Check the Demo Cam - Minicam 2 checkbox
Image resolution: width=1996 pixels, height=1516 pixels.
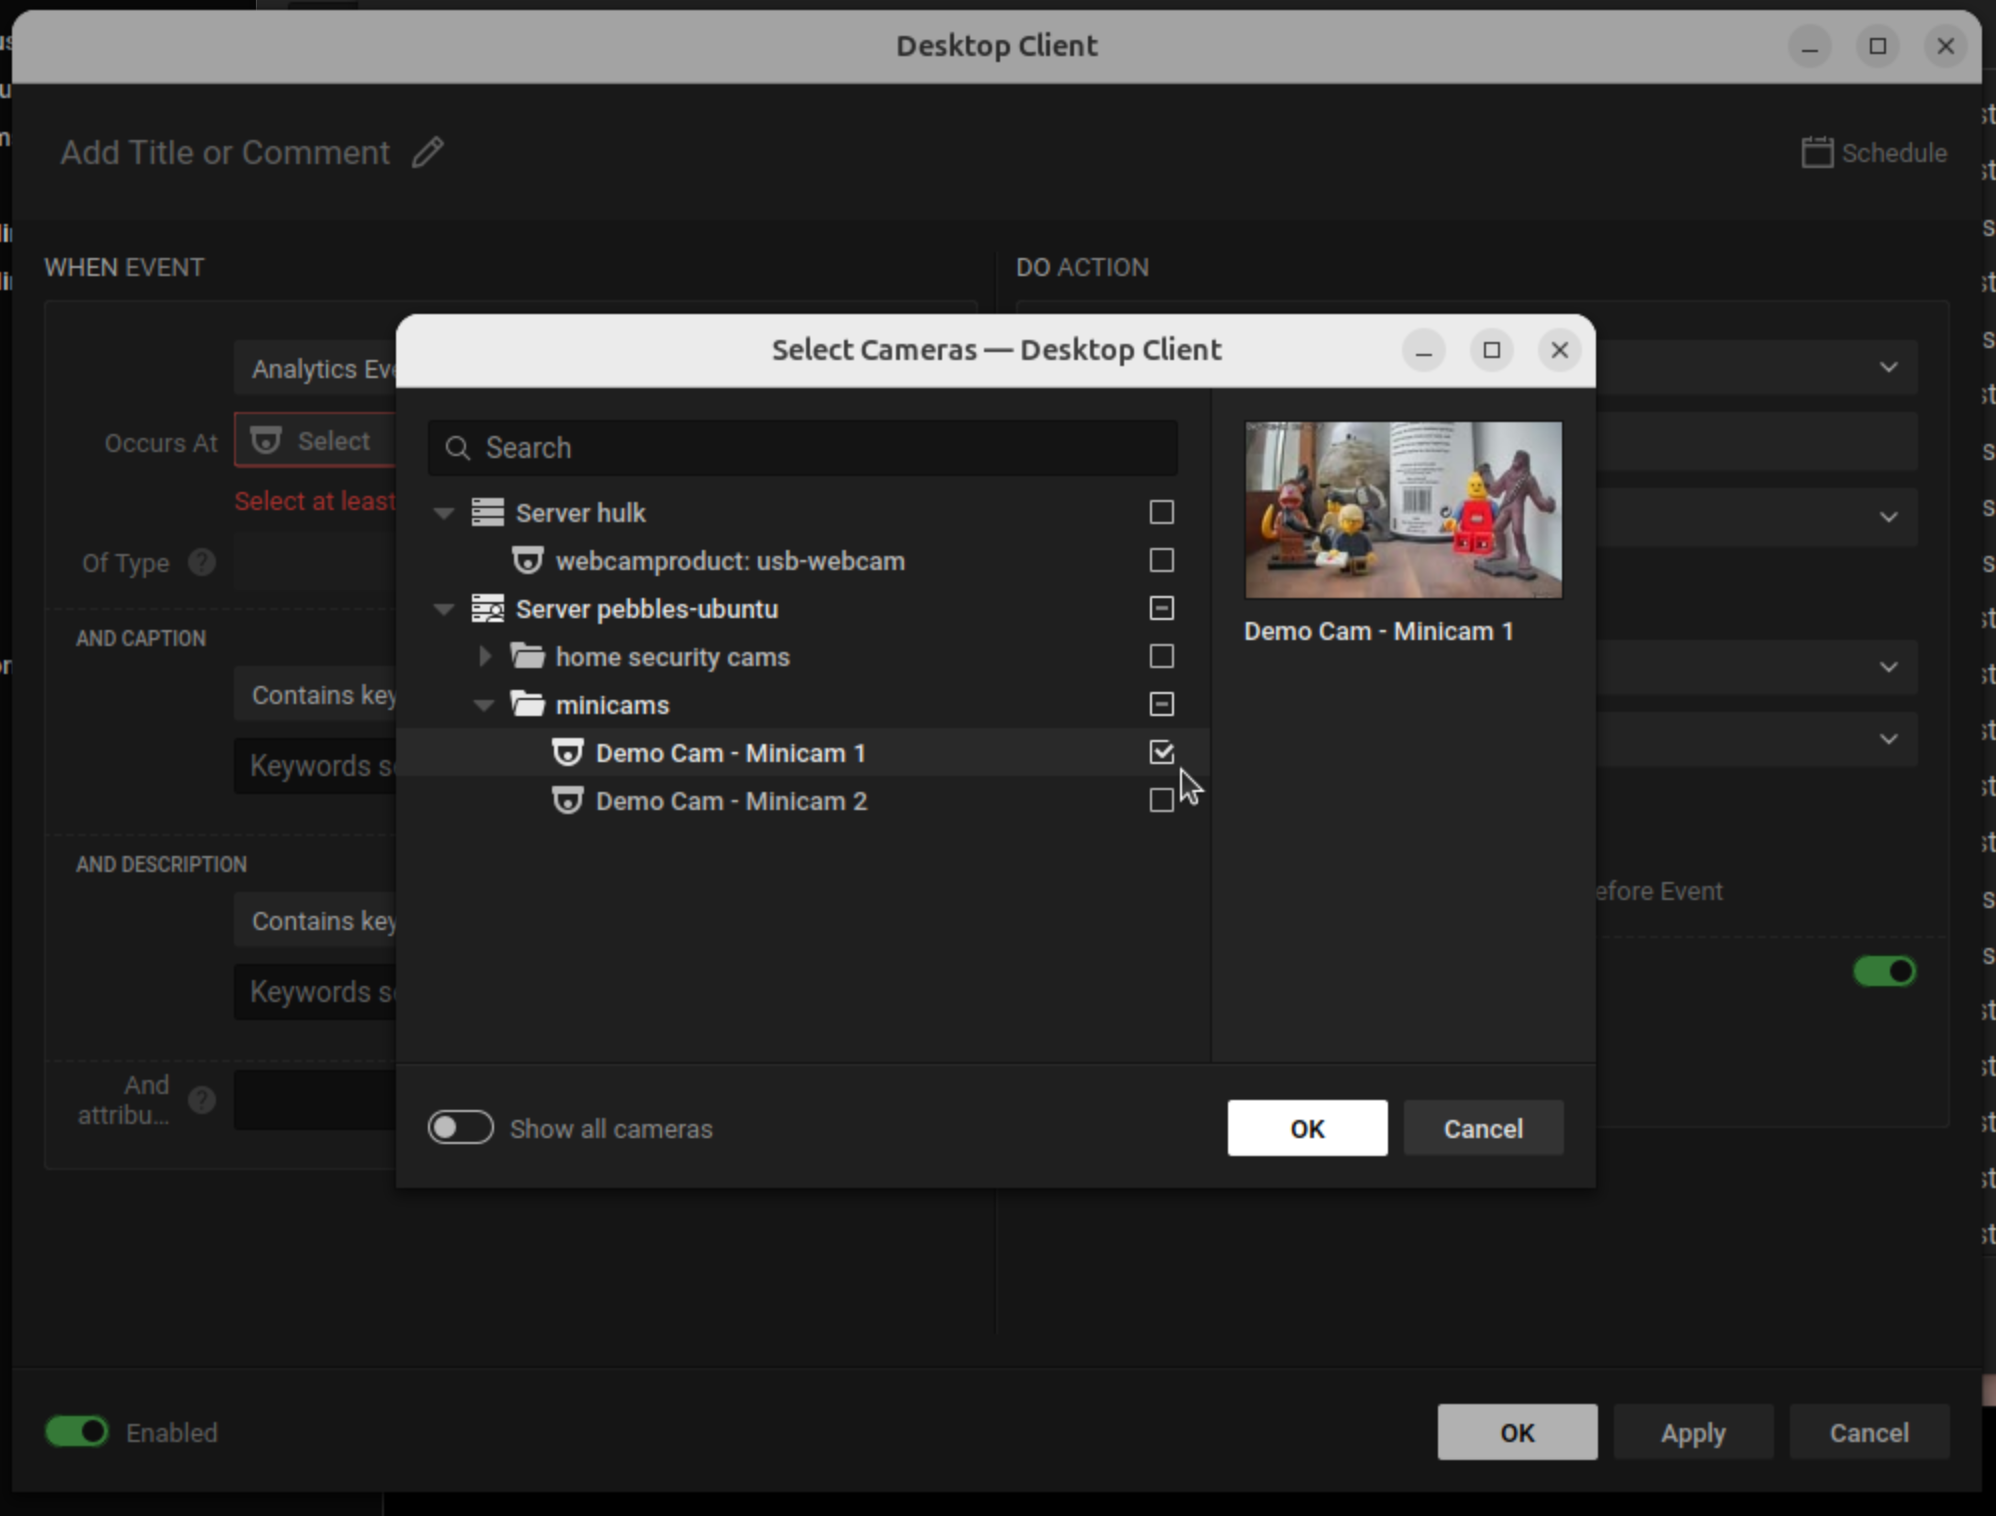1161,800
